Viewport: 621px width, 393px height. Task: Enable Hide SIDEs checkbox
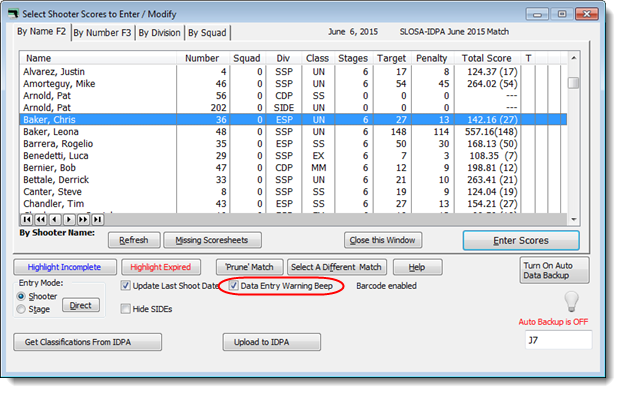pos(126,309)
